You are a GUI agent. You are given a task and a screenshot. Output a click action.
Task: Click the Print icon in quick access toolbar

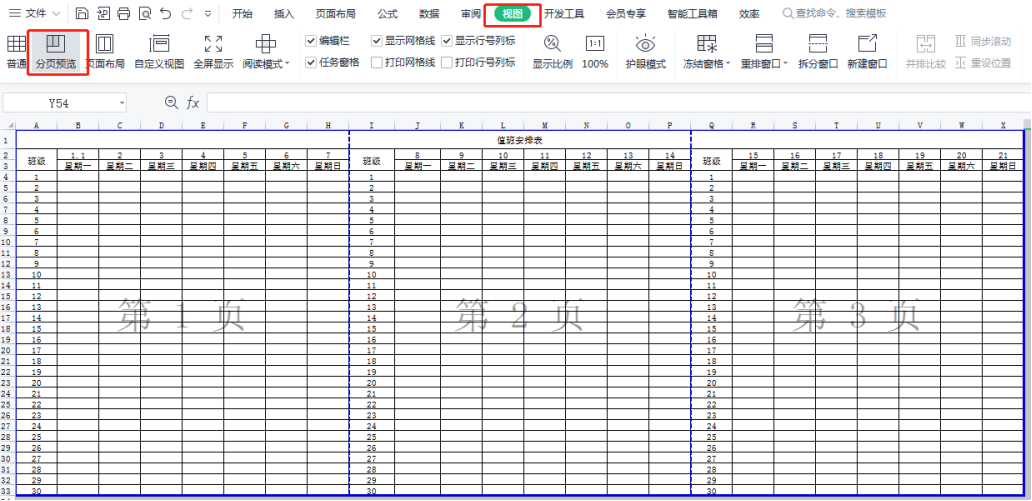124,13
